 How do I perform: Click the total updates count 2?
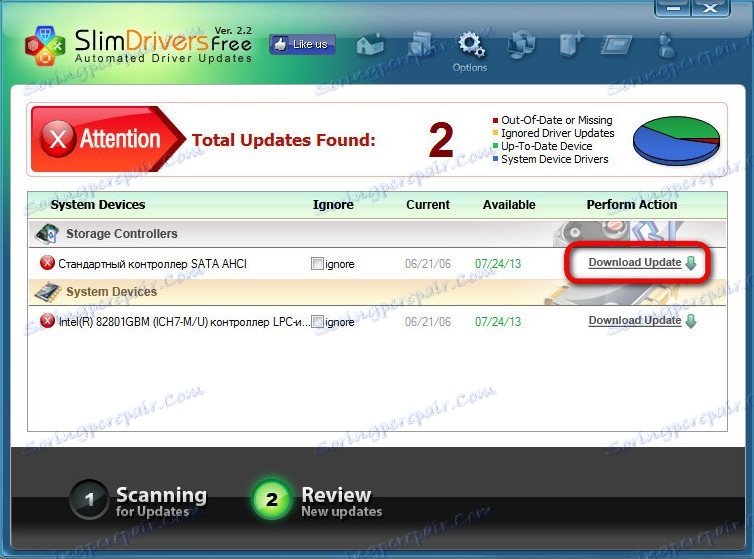point(441,140)
